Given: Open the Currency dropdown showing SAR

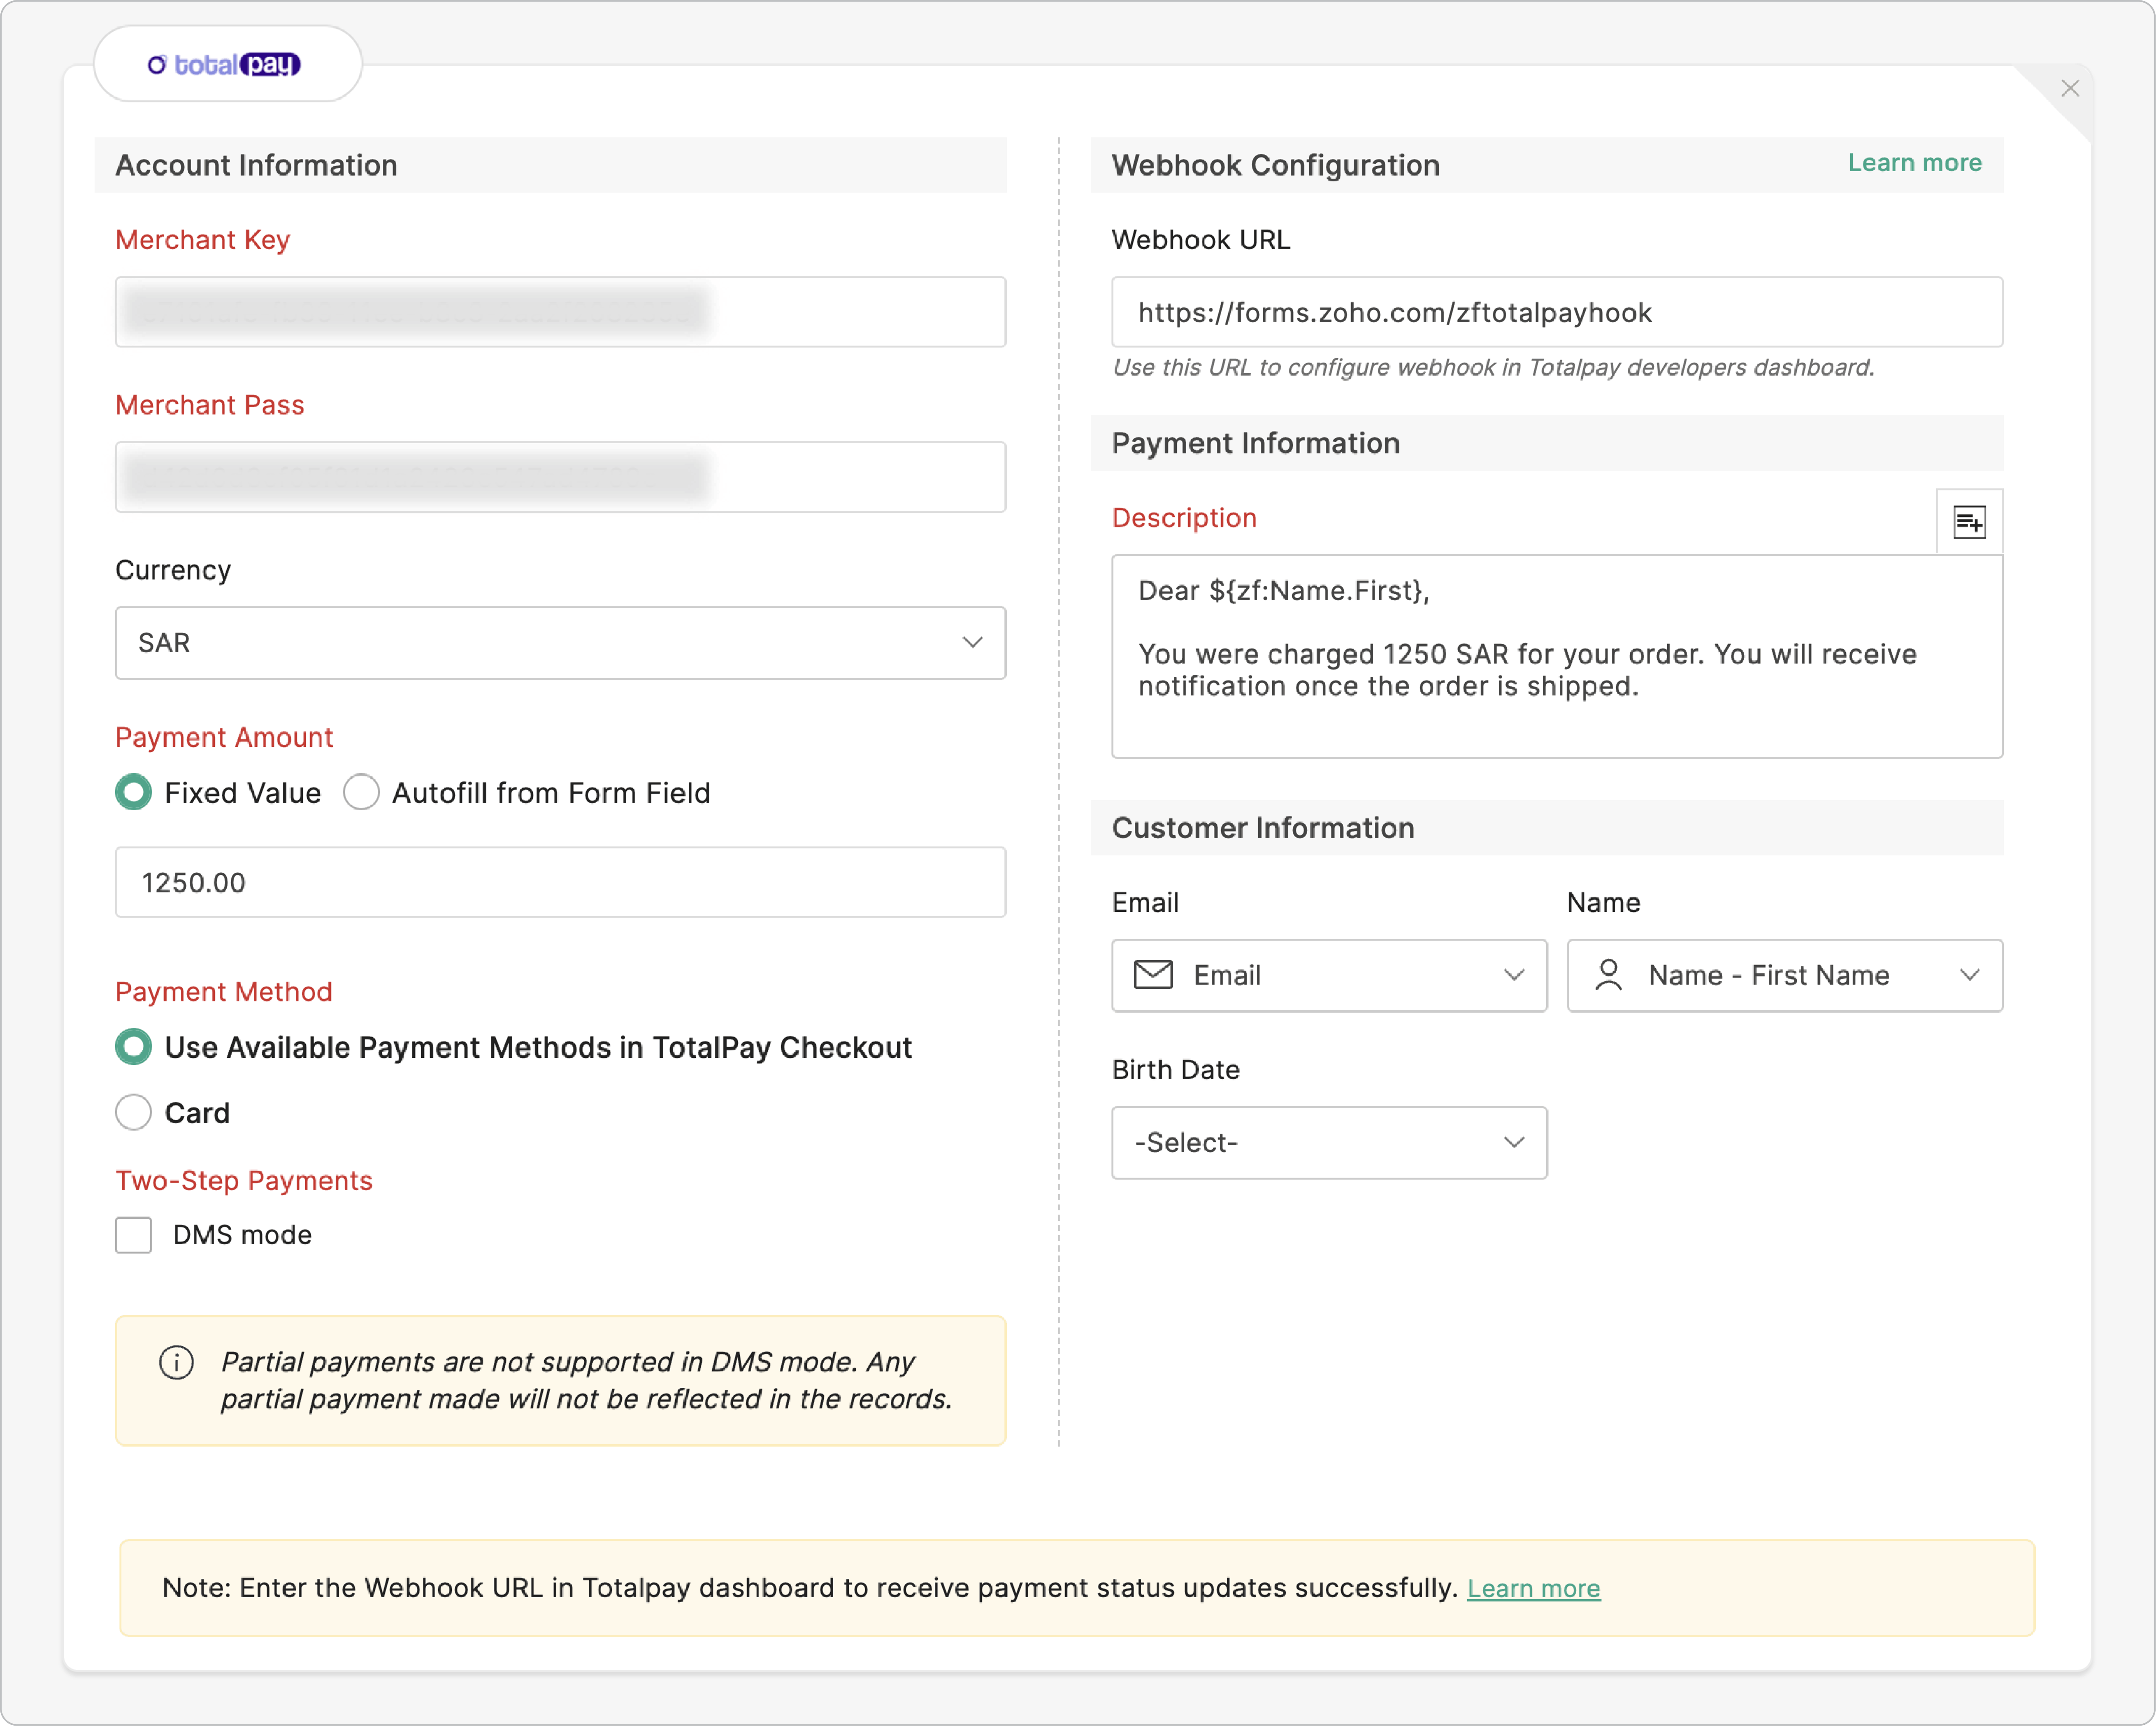Looking at the screenshot, I should (x=560, y=643).
